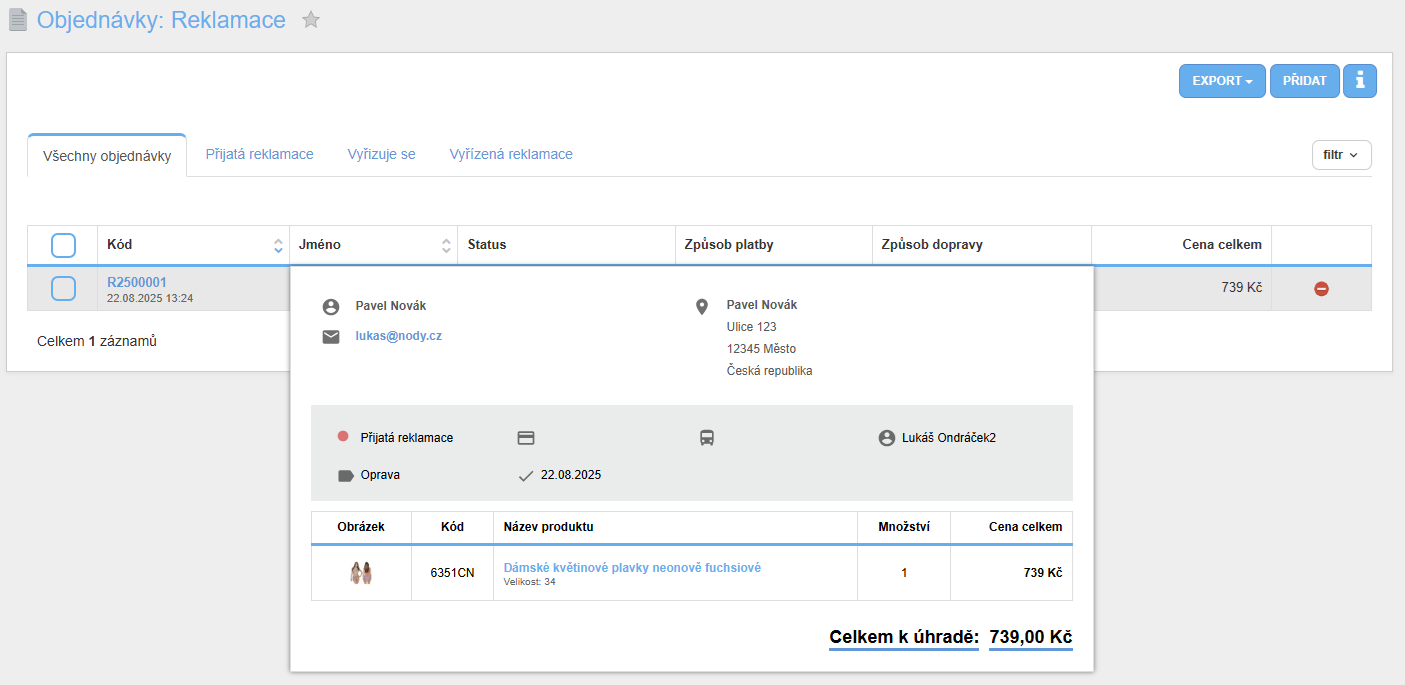Switch to the Přijatá reklamace tab
Screen dimensions: 1405x685
pyautogui.click(x=260, y=154)
